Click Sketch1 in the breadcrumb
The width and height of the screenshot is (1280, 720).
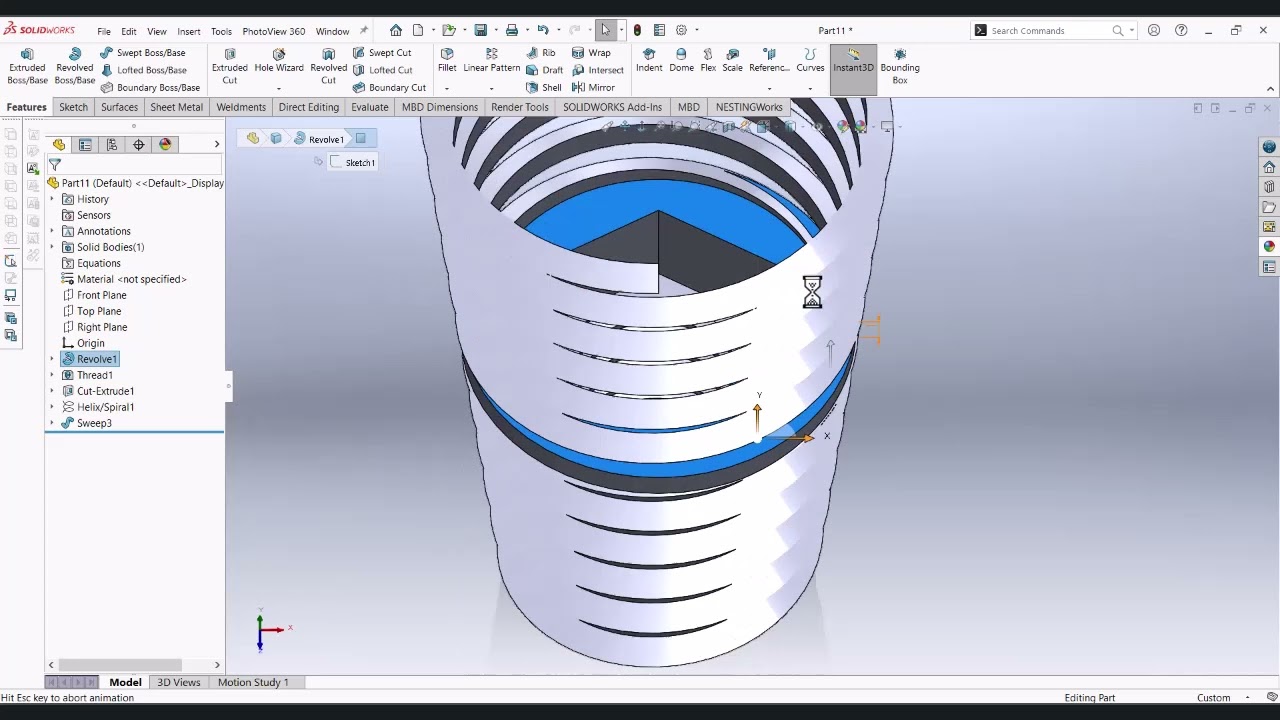click(x=353, y=162)
